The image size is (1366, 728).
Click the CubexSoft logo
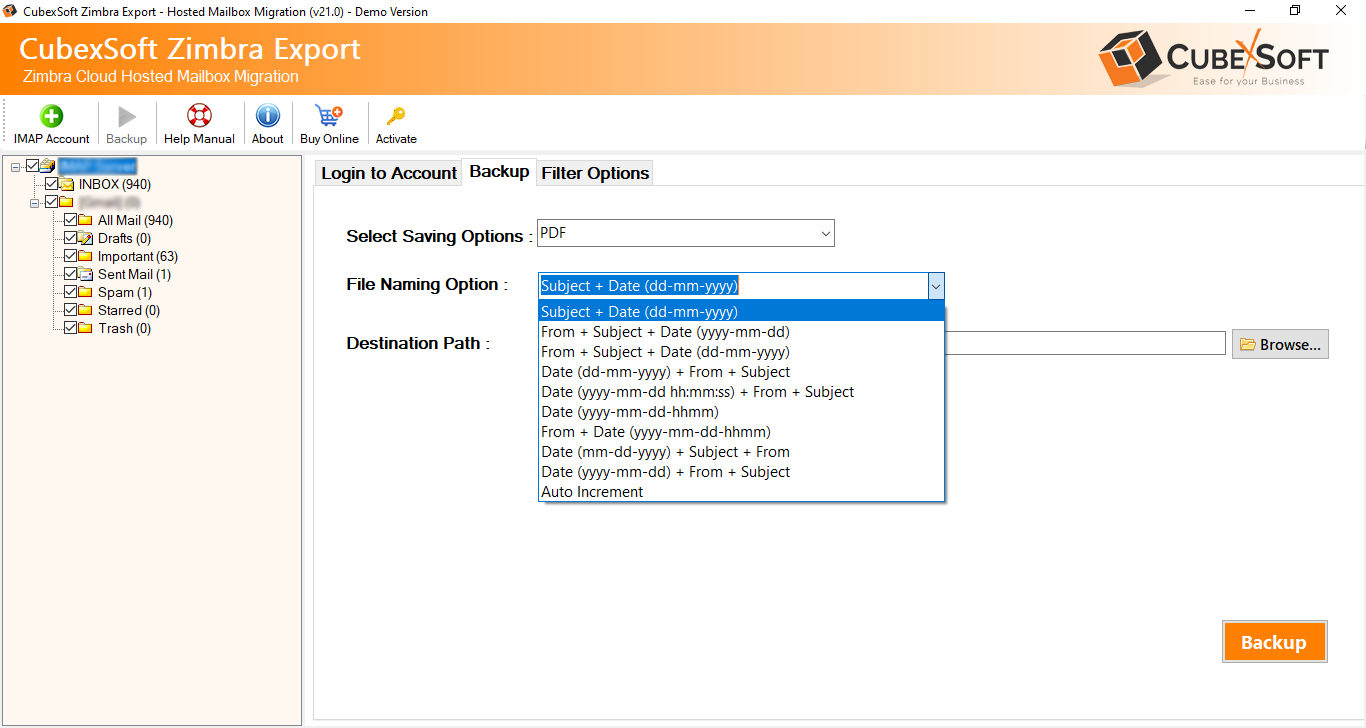pos(1213,58)
